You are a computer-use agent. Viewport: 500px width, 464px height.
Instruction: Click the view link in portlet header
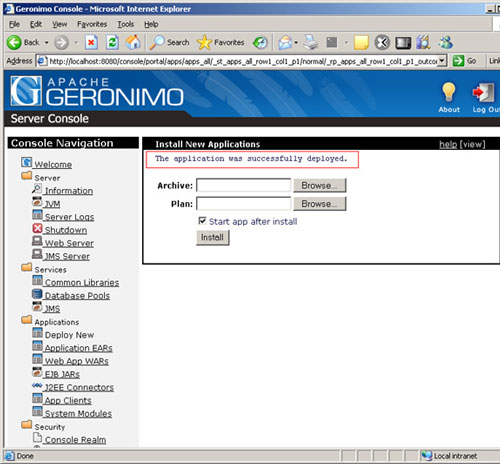click(472, 144)
